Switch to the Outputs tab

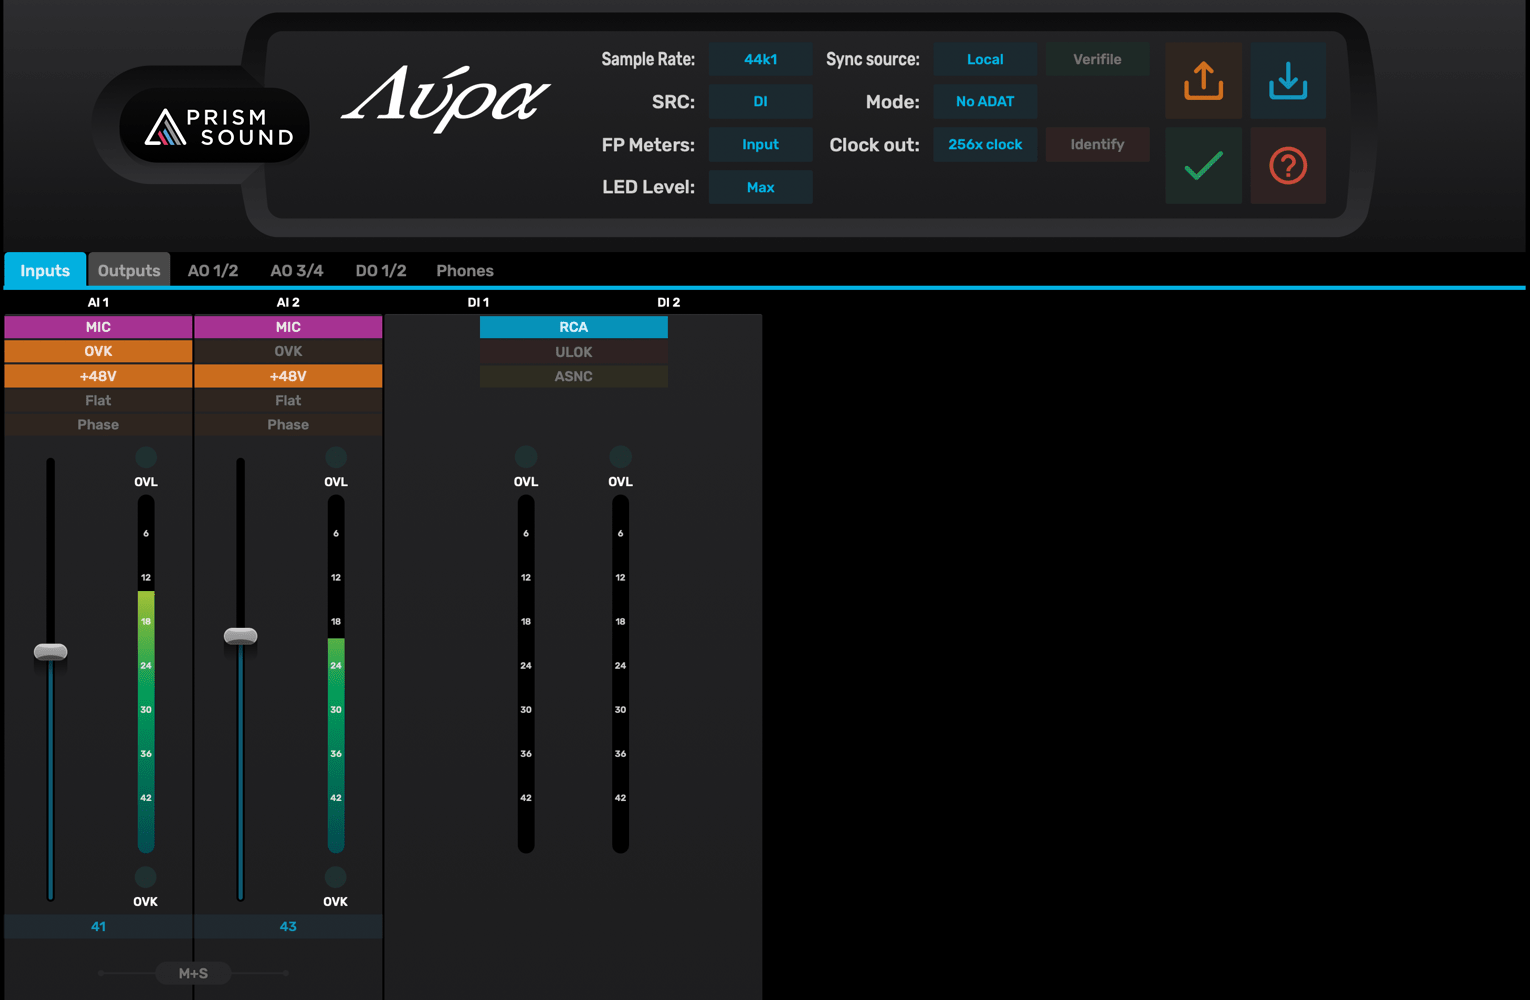[129, 271]
